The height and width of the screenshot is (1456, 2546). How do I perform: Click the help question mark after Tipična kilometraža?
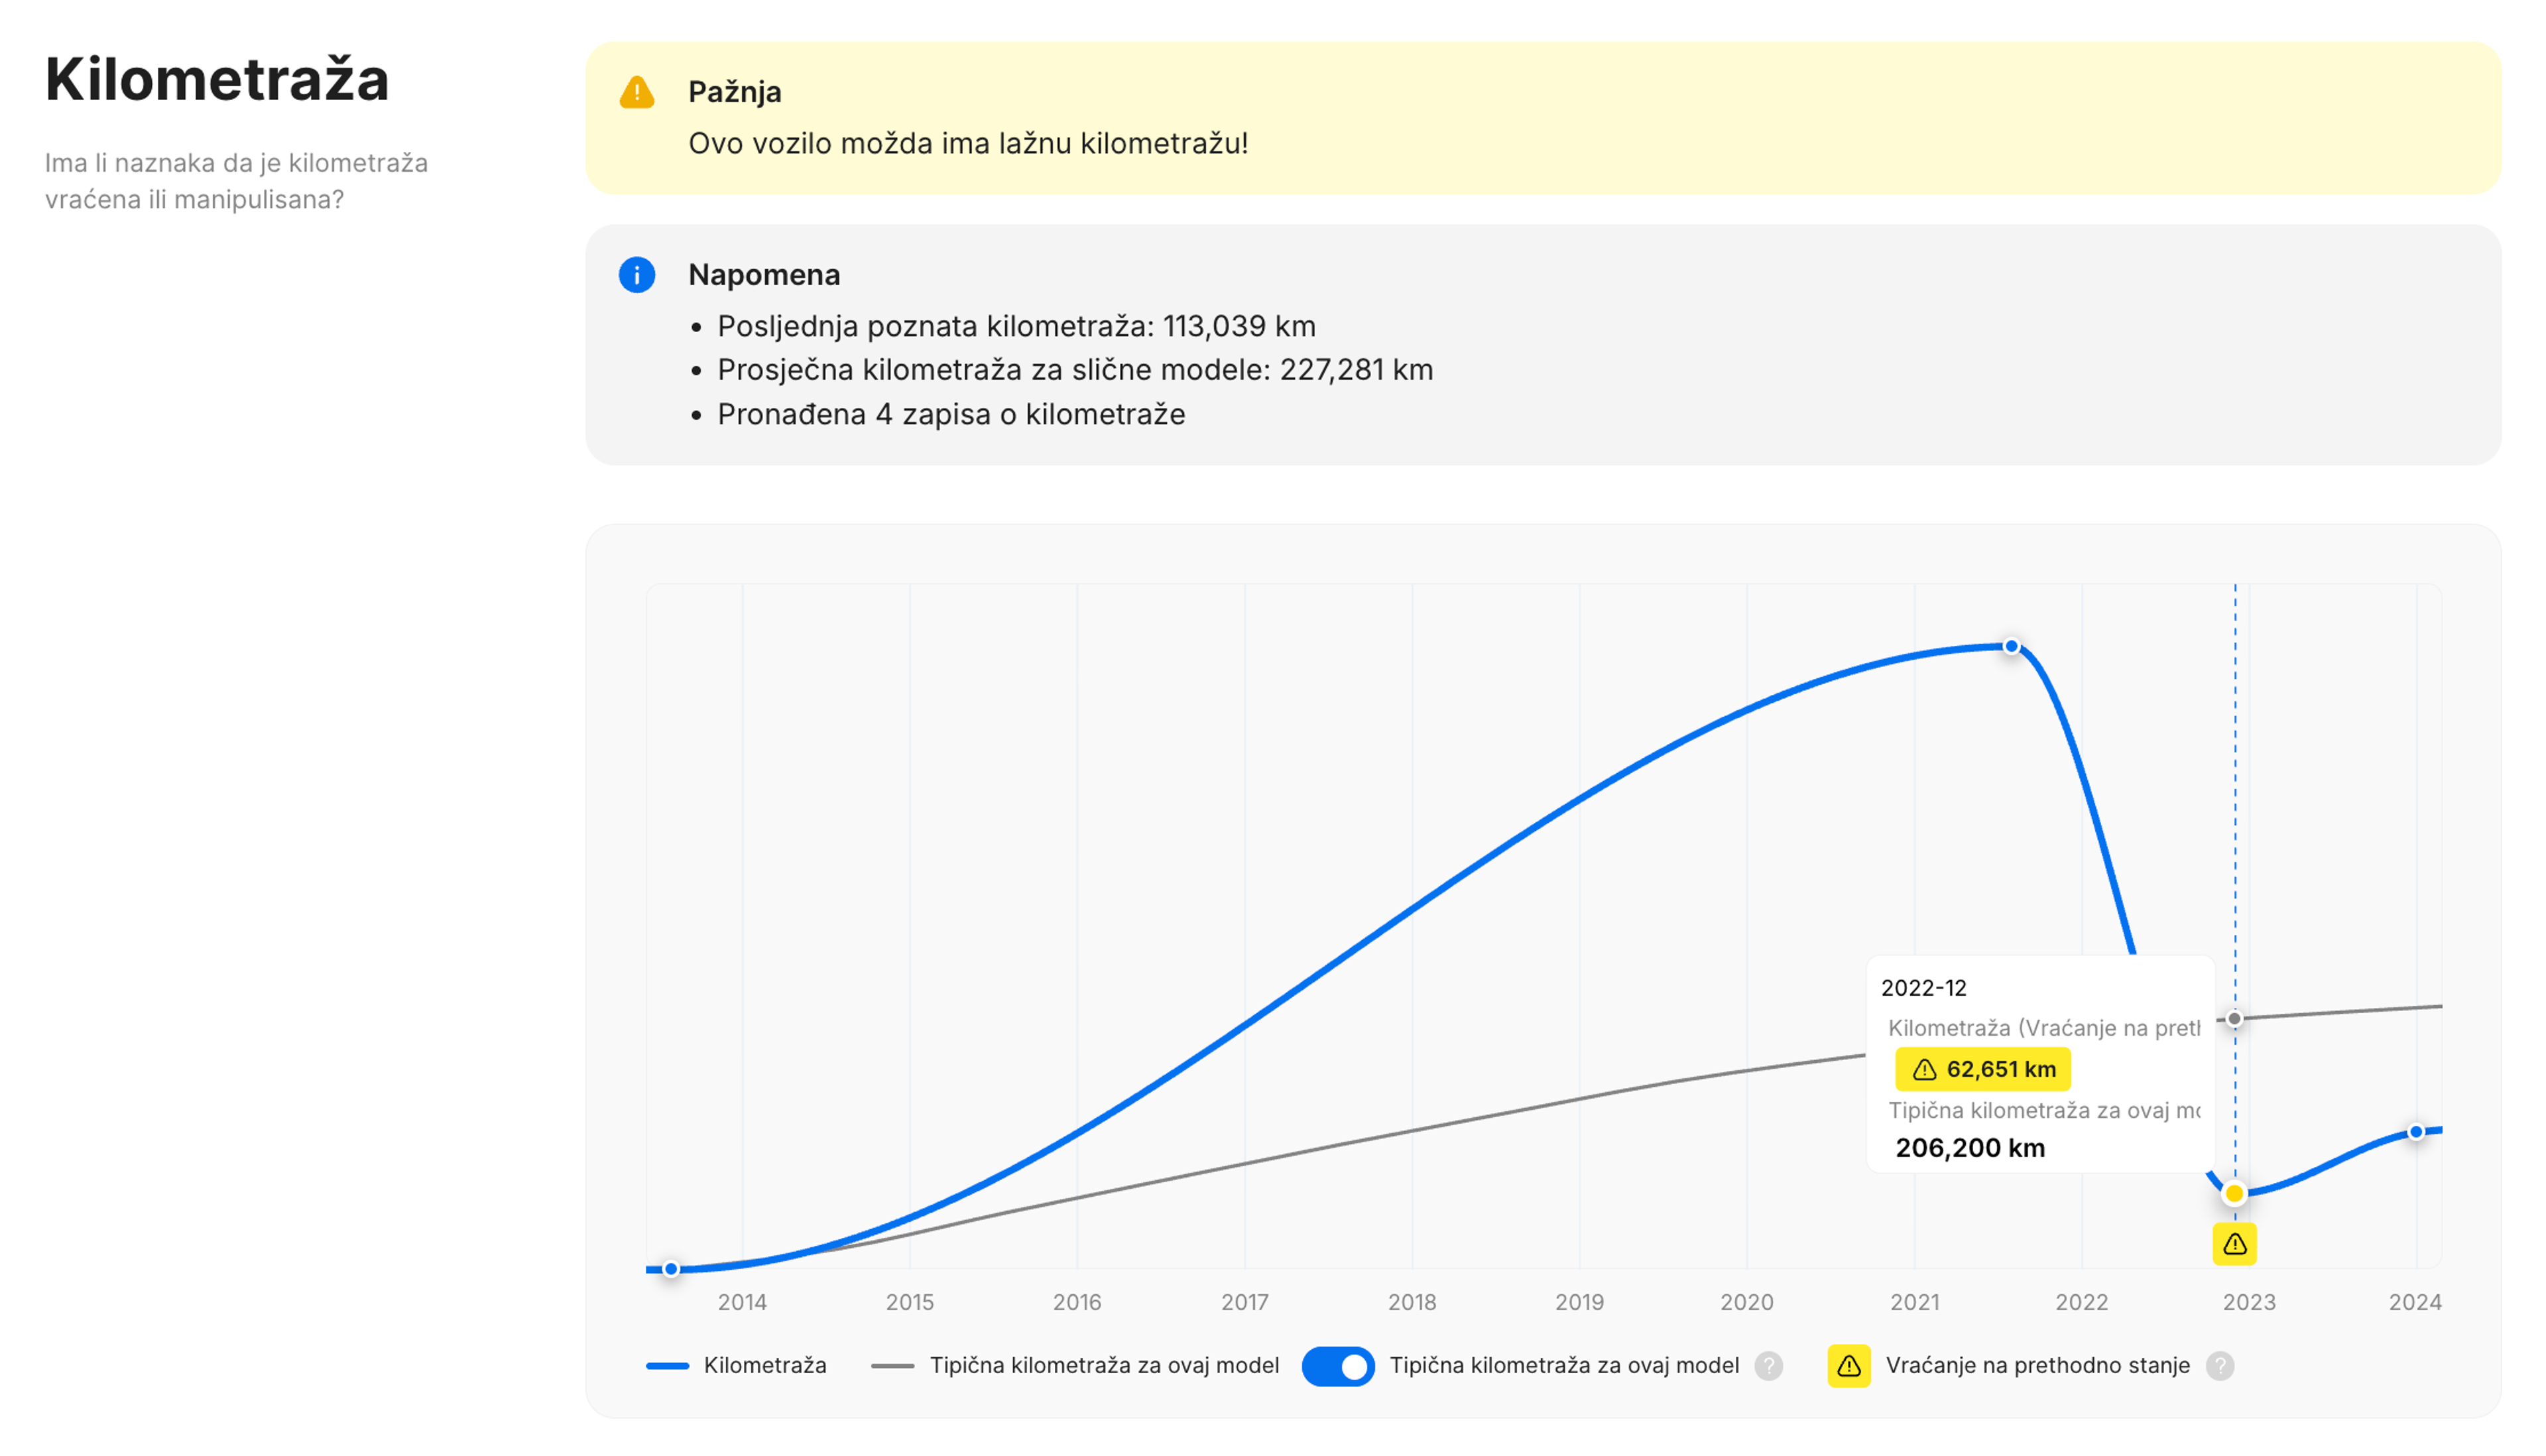point(1768,1366)
